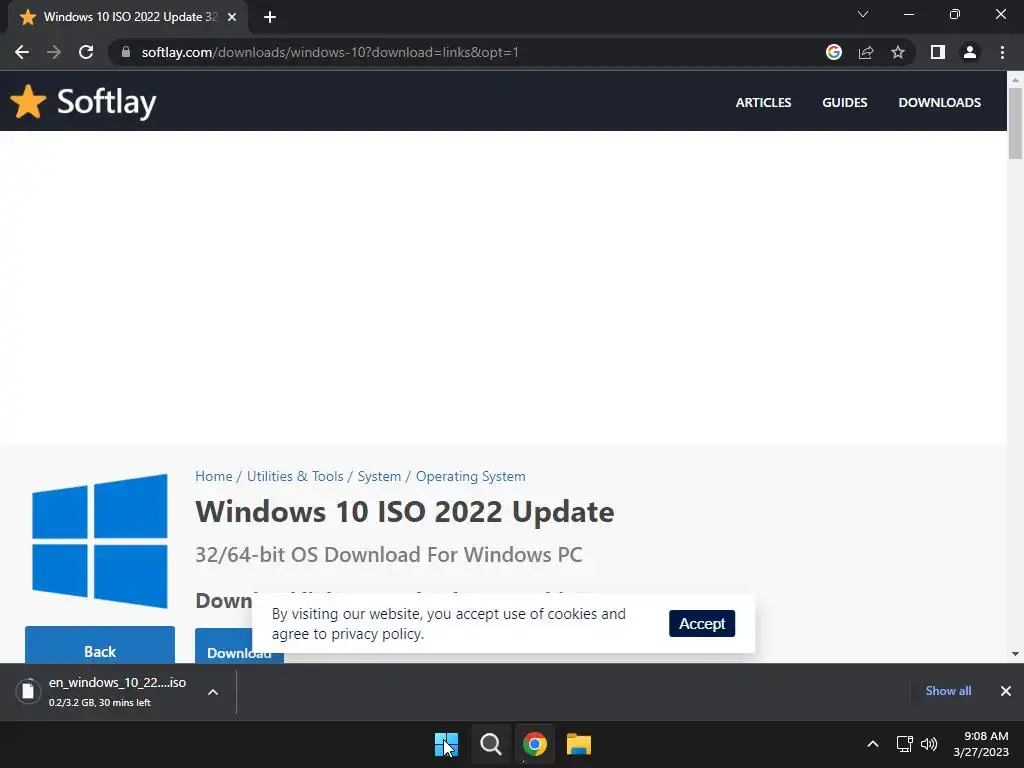Viewport: 1024px width, 768px height.
Task: Click the network tray icon
Action: [x=904, y=744]
